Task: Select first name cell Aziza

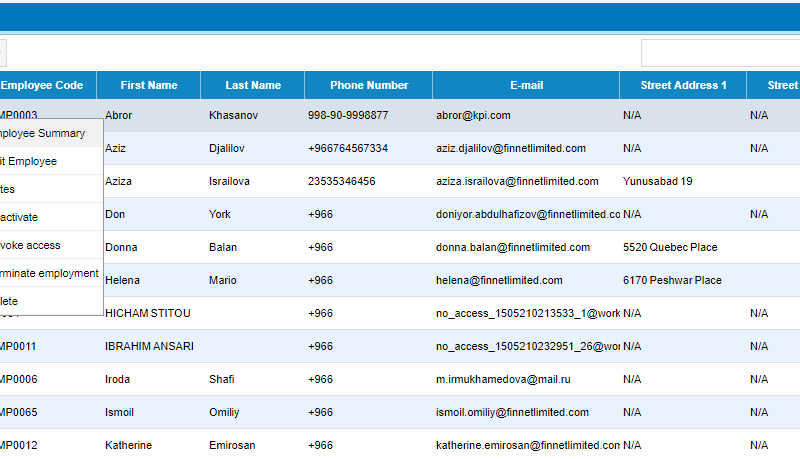Action: (x=118, y=181)
